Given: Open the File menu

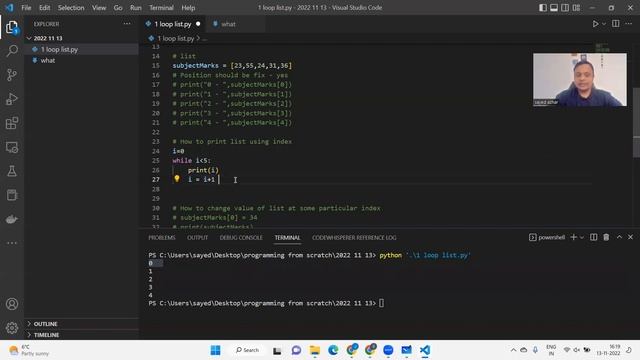Looking at the screenshot, I should 26,8.
